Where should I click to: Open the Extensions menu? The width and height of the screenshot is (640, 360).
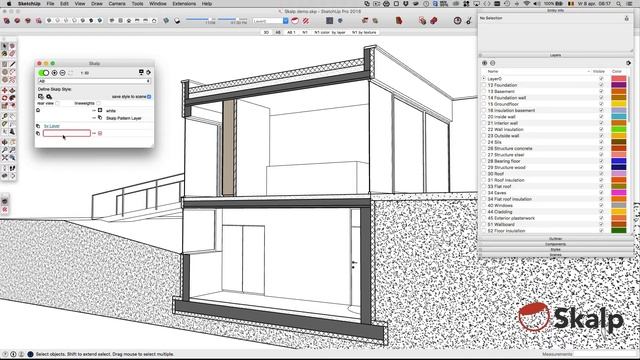coord(184,4)
